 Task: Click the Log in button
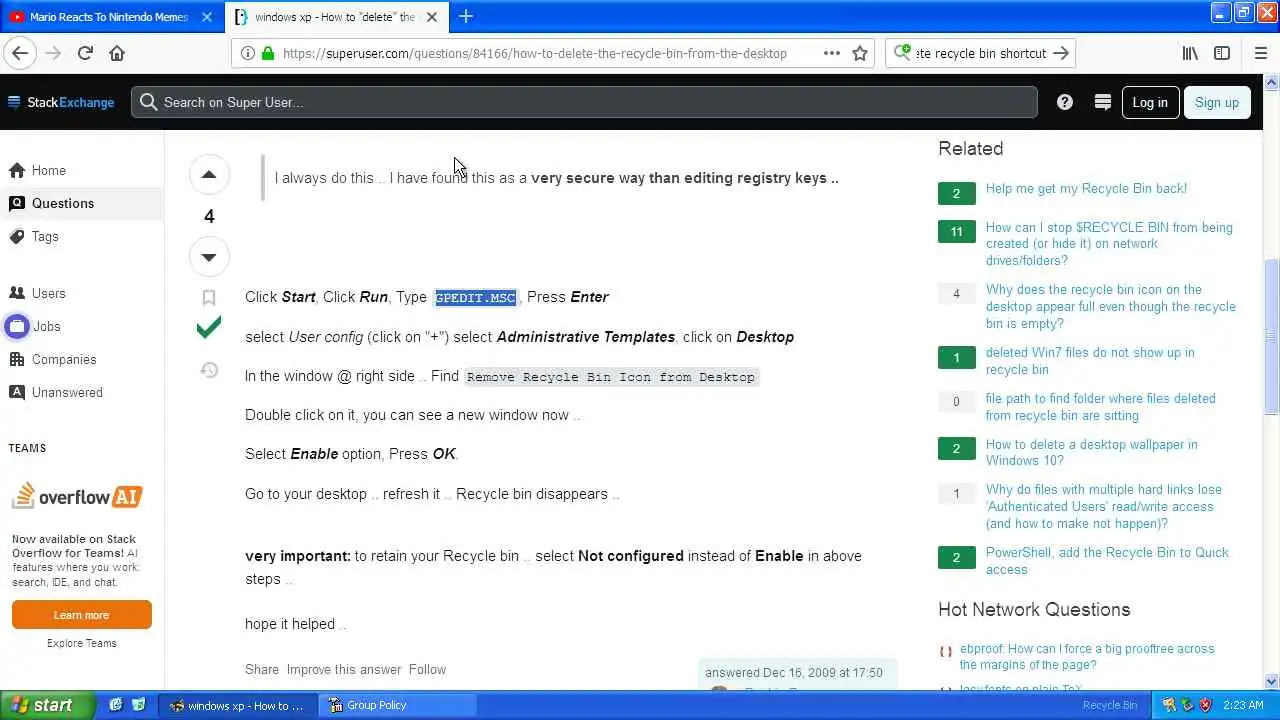pos(1150,102)
